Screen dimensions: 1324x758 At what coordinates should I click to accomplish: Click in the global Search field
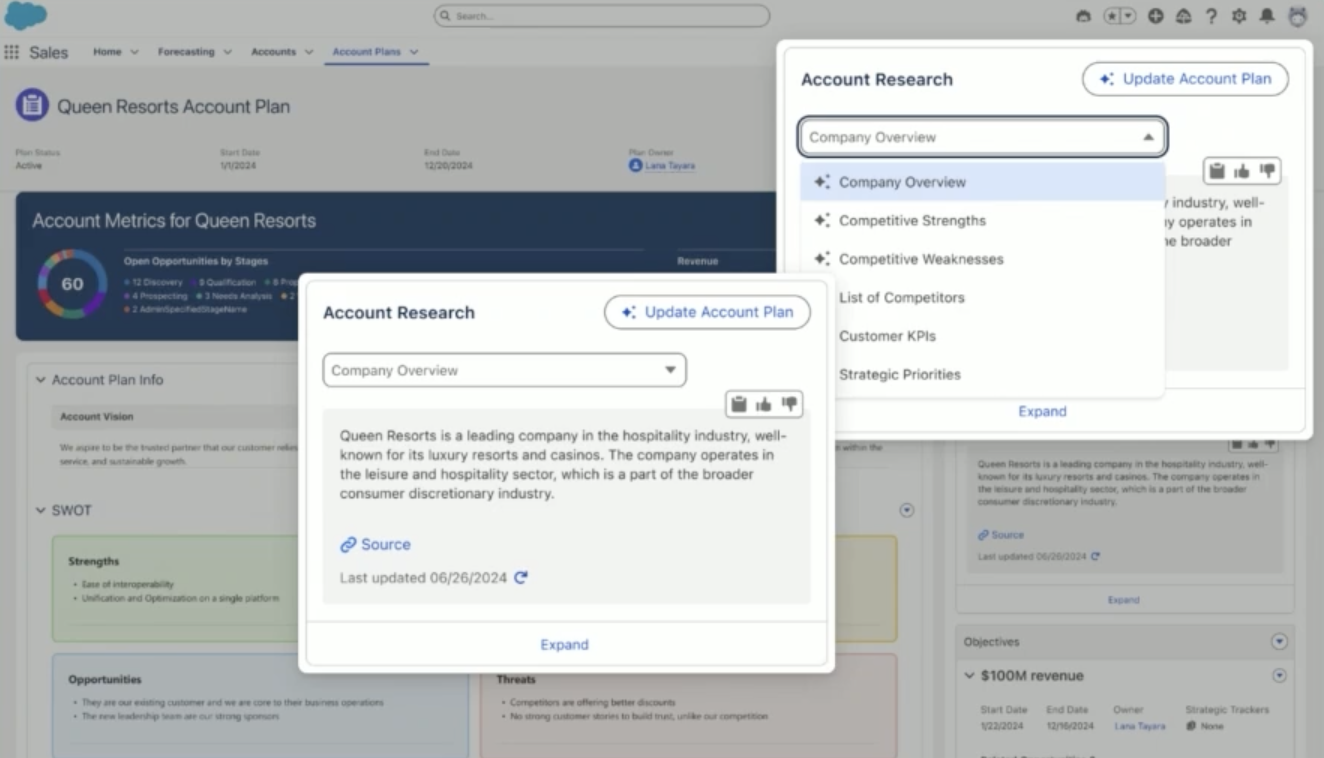(602, 16)
